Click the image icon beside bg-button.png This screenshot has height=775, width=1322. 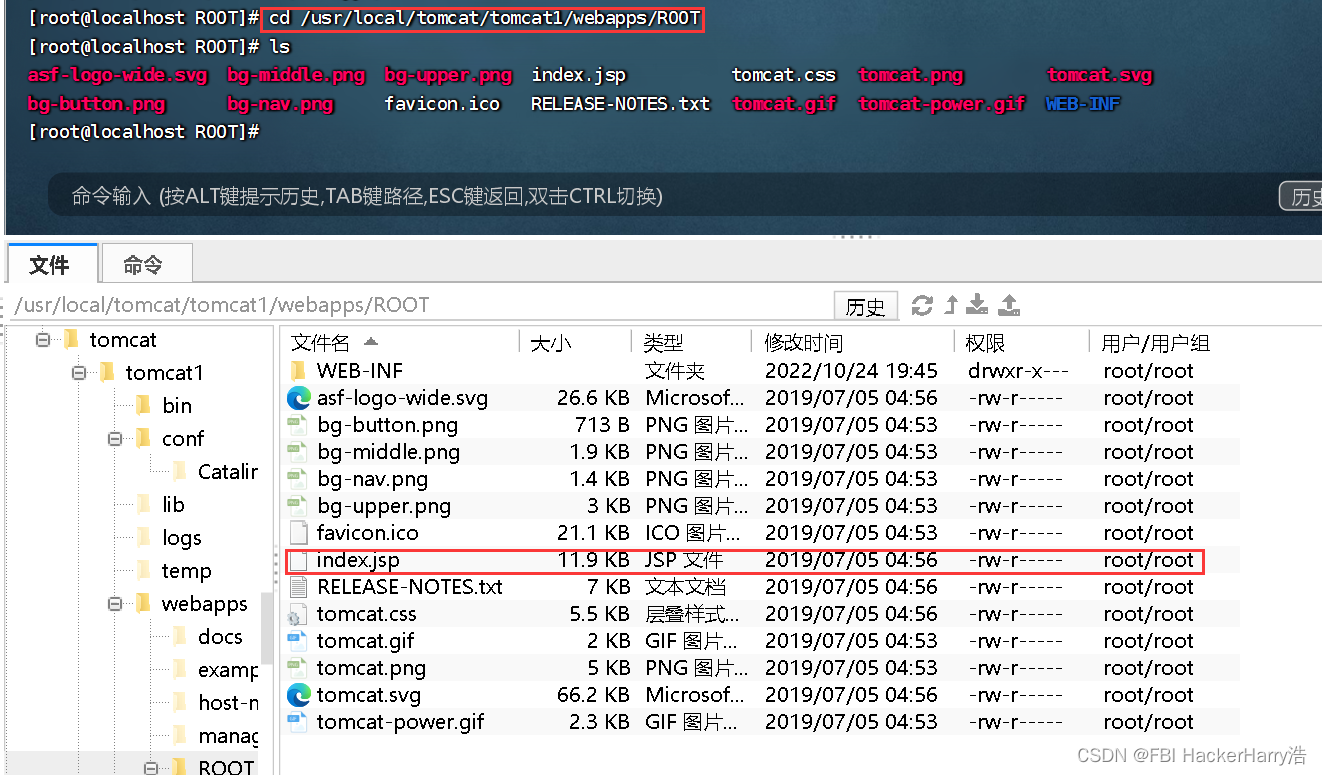click(299, 425)
